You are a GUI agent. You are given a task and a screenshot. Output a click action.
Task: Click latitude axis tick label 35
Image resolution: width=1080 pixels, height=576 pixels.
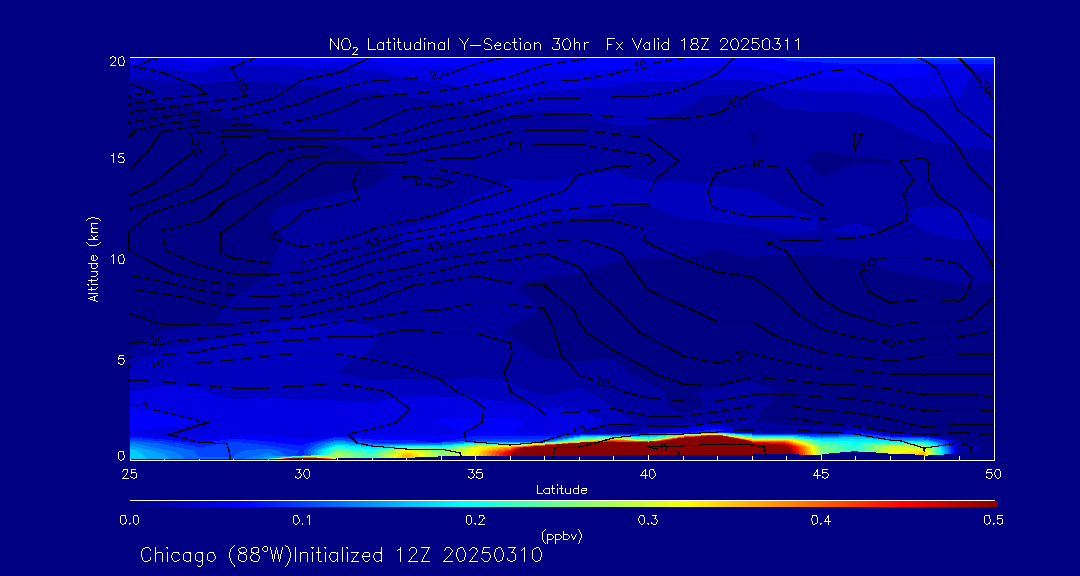tap(475, 474)
